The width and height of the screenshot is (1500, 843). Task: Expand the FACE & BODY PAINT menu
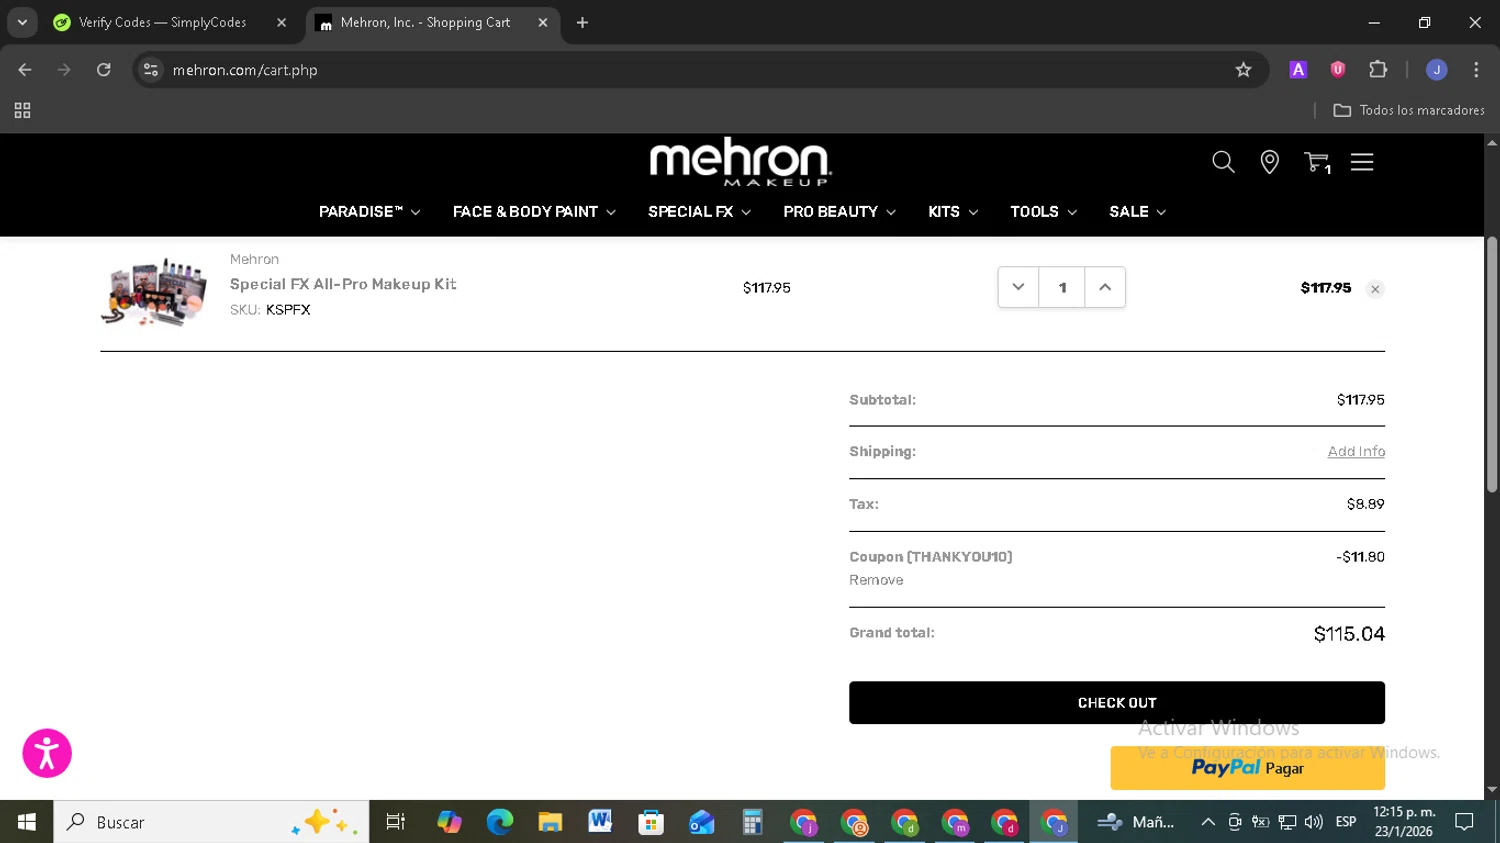point(534,212)
